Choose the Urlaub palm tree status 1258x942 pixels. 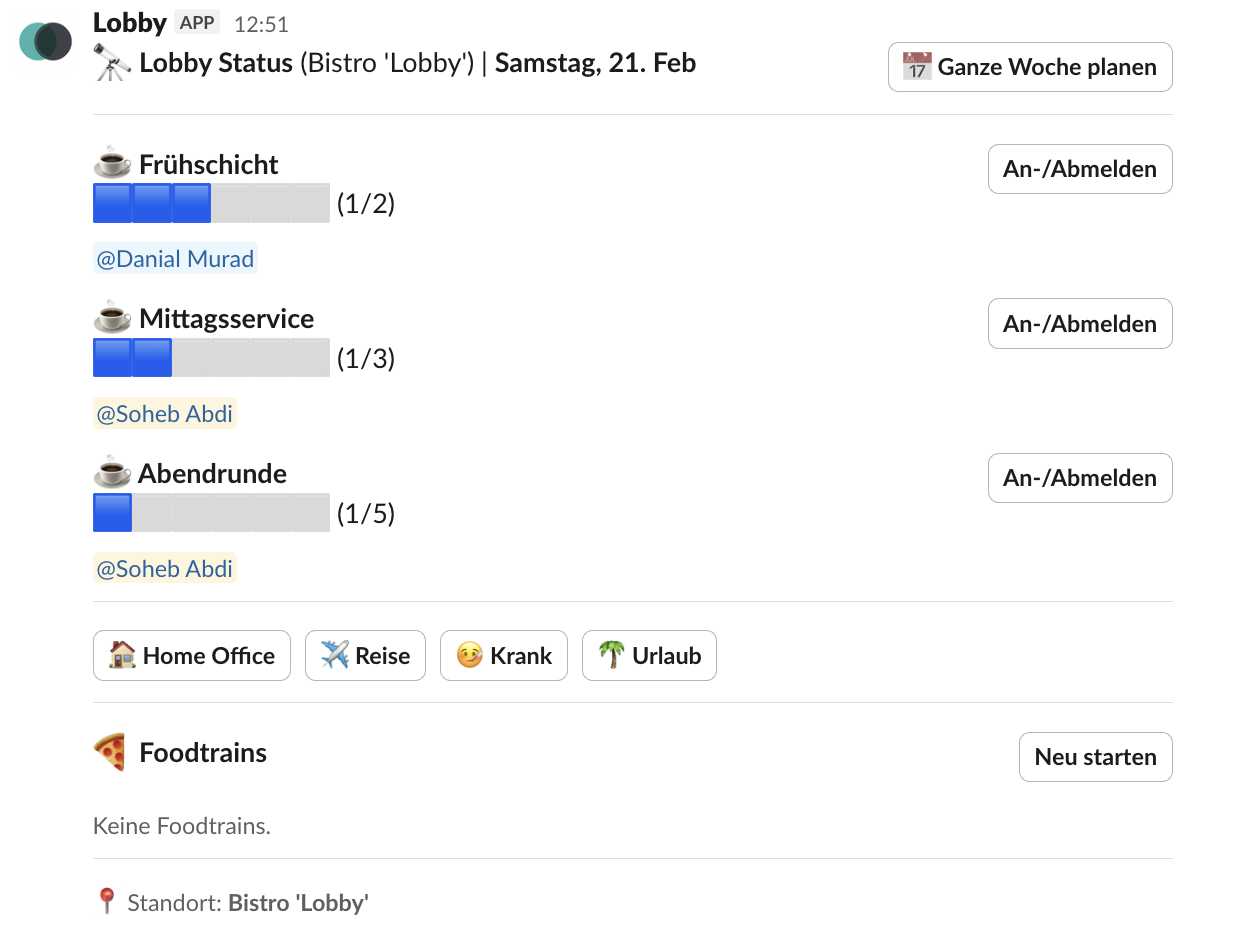pyautogui.click(x=649, y=656)
